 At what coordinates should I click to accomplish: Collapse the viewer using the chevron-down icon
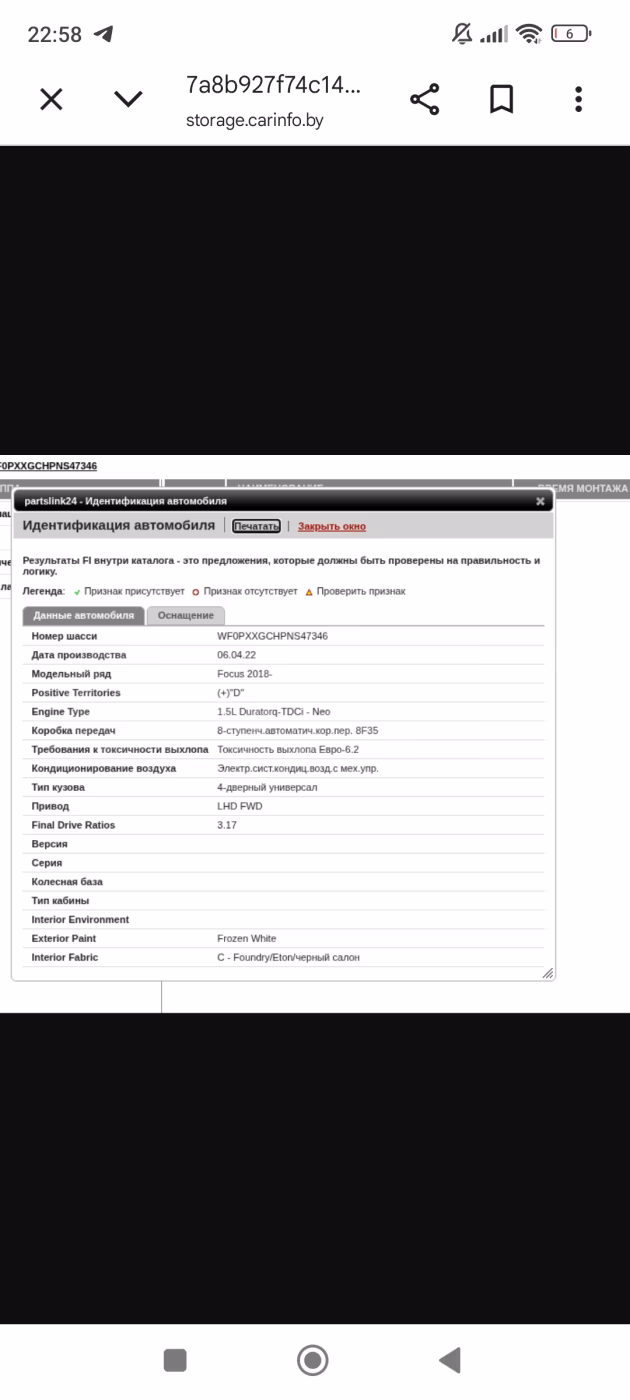coord(128,99)
